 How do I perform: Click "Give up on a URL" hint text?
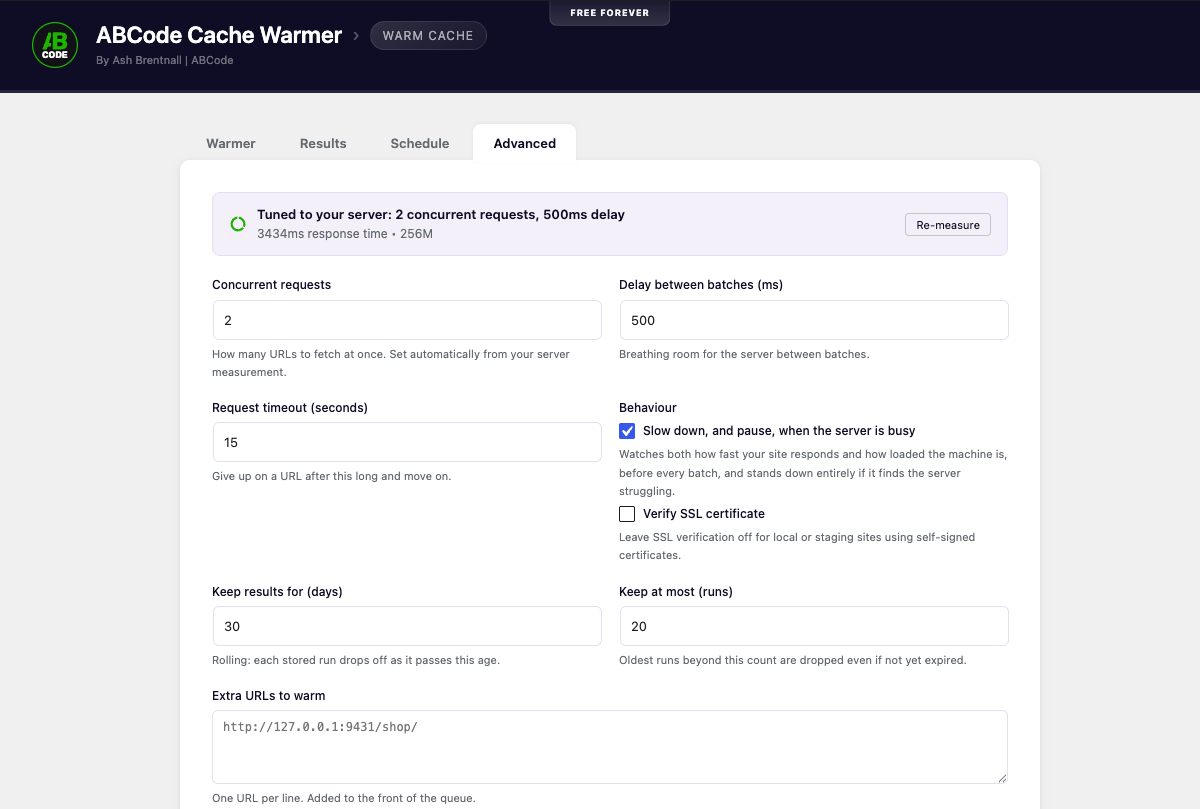pos(332,476)
